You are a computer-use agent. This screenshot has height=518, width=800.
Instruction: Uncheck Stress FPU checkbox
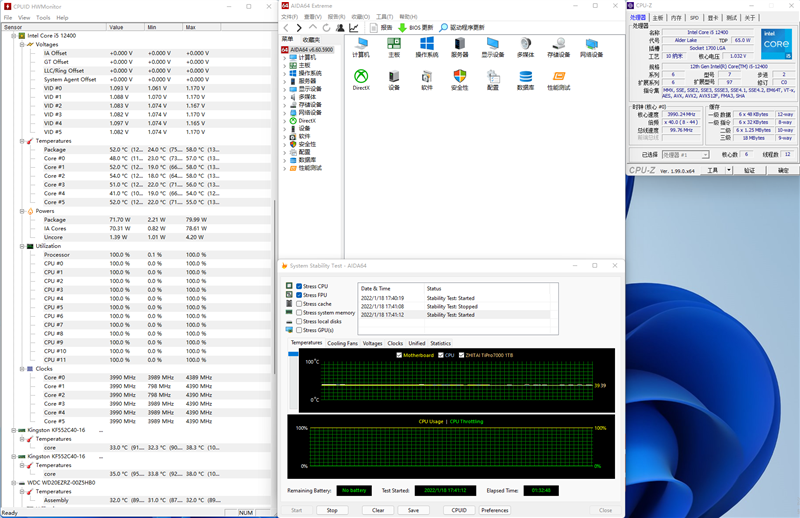(x=299, y=295)
